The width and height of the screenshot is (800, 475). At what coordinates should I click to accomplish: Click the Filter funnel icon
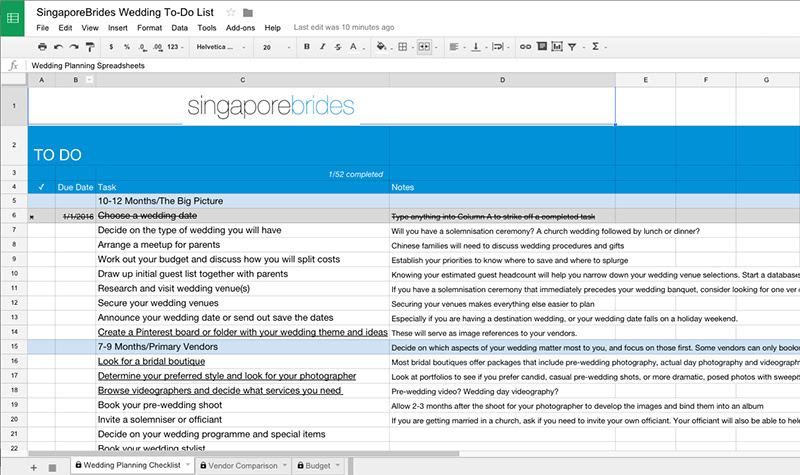pos(572,47)
